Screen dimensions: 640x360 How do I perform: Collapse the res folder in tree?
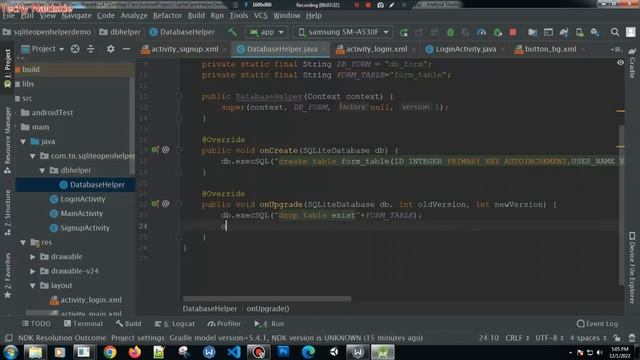pos(23,242)
